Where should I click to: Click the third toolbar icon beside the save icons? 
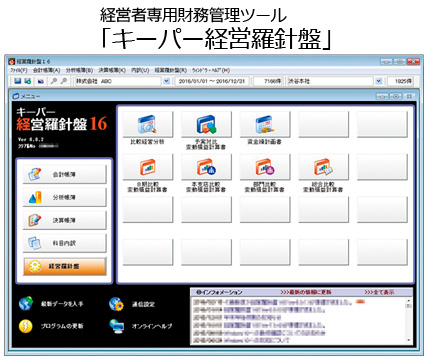(x=41, y=81)
